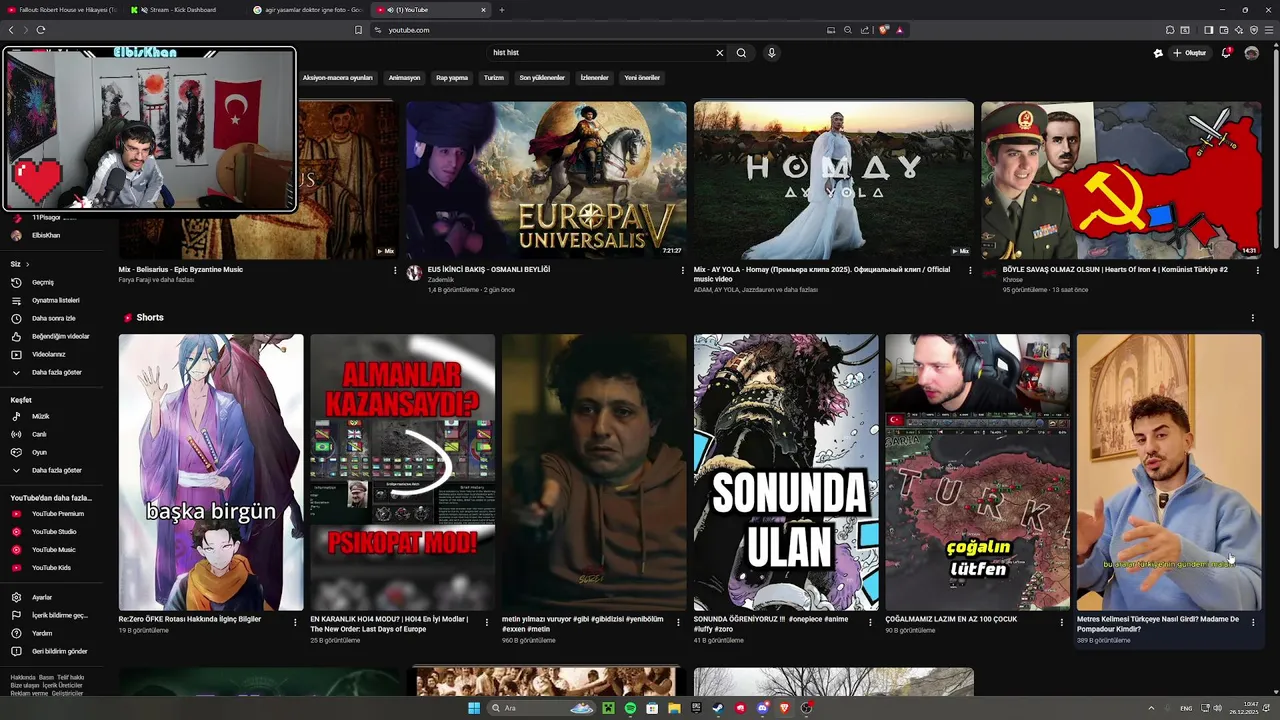Open Daha sonra izle (watch later)

tap(53, 318)
